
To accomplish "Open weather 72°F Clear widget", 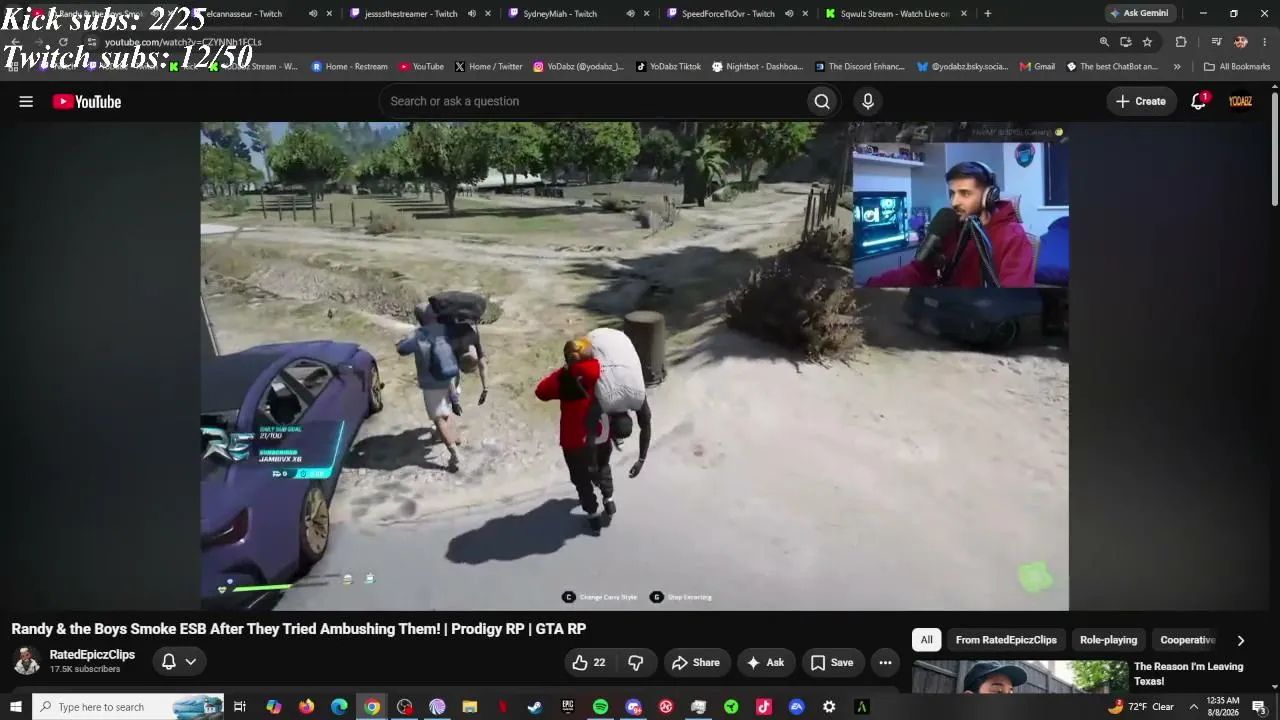I will tap(1140, 707).
